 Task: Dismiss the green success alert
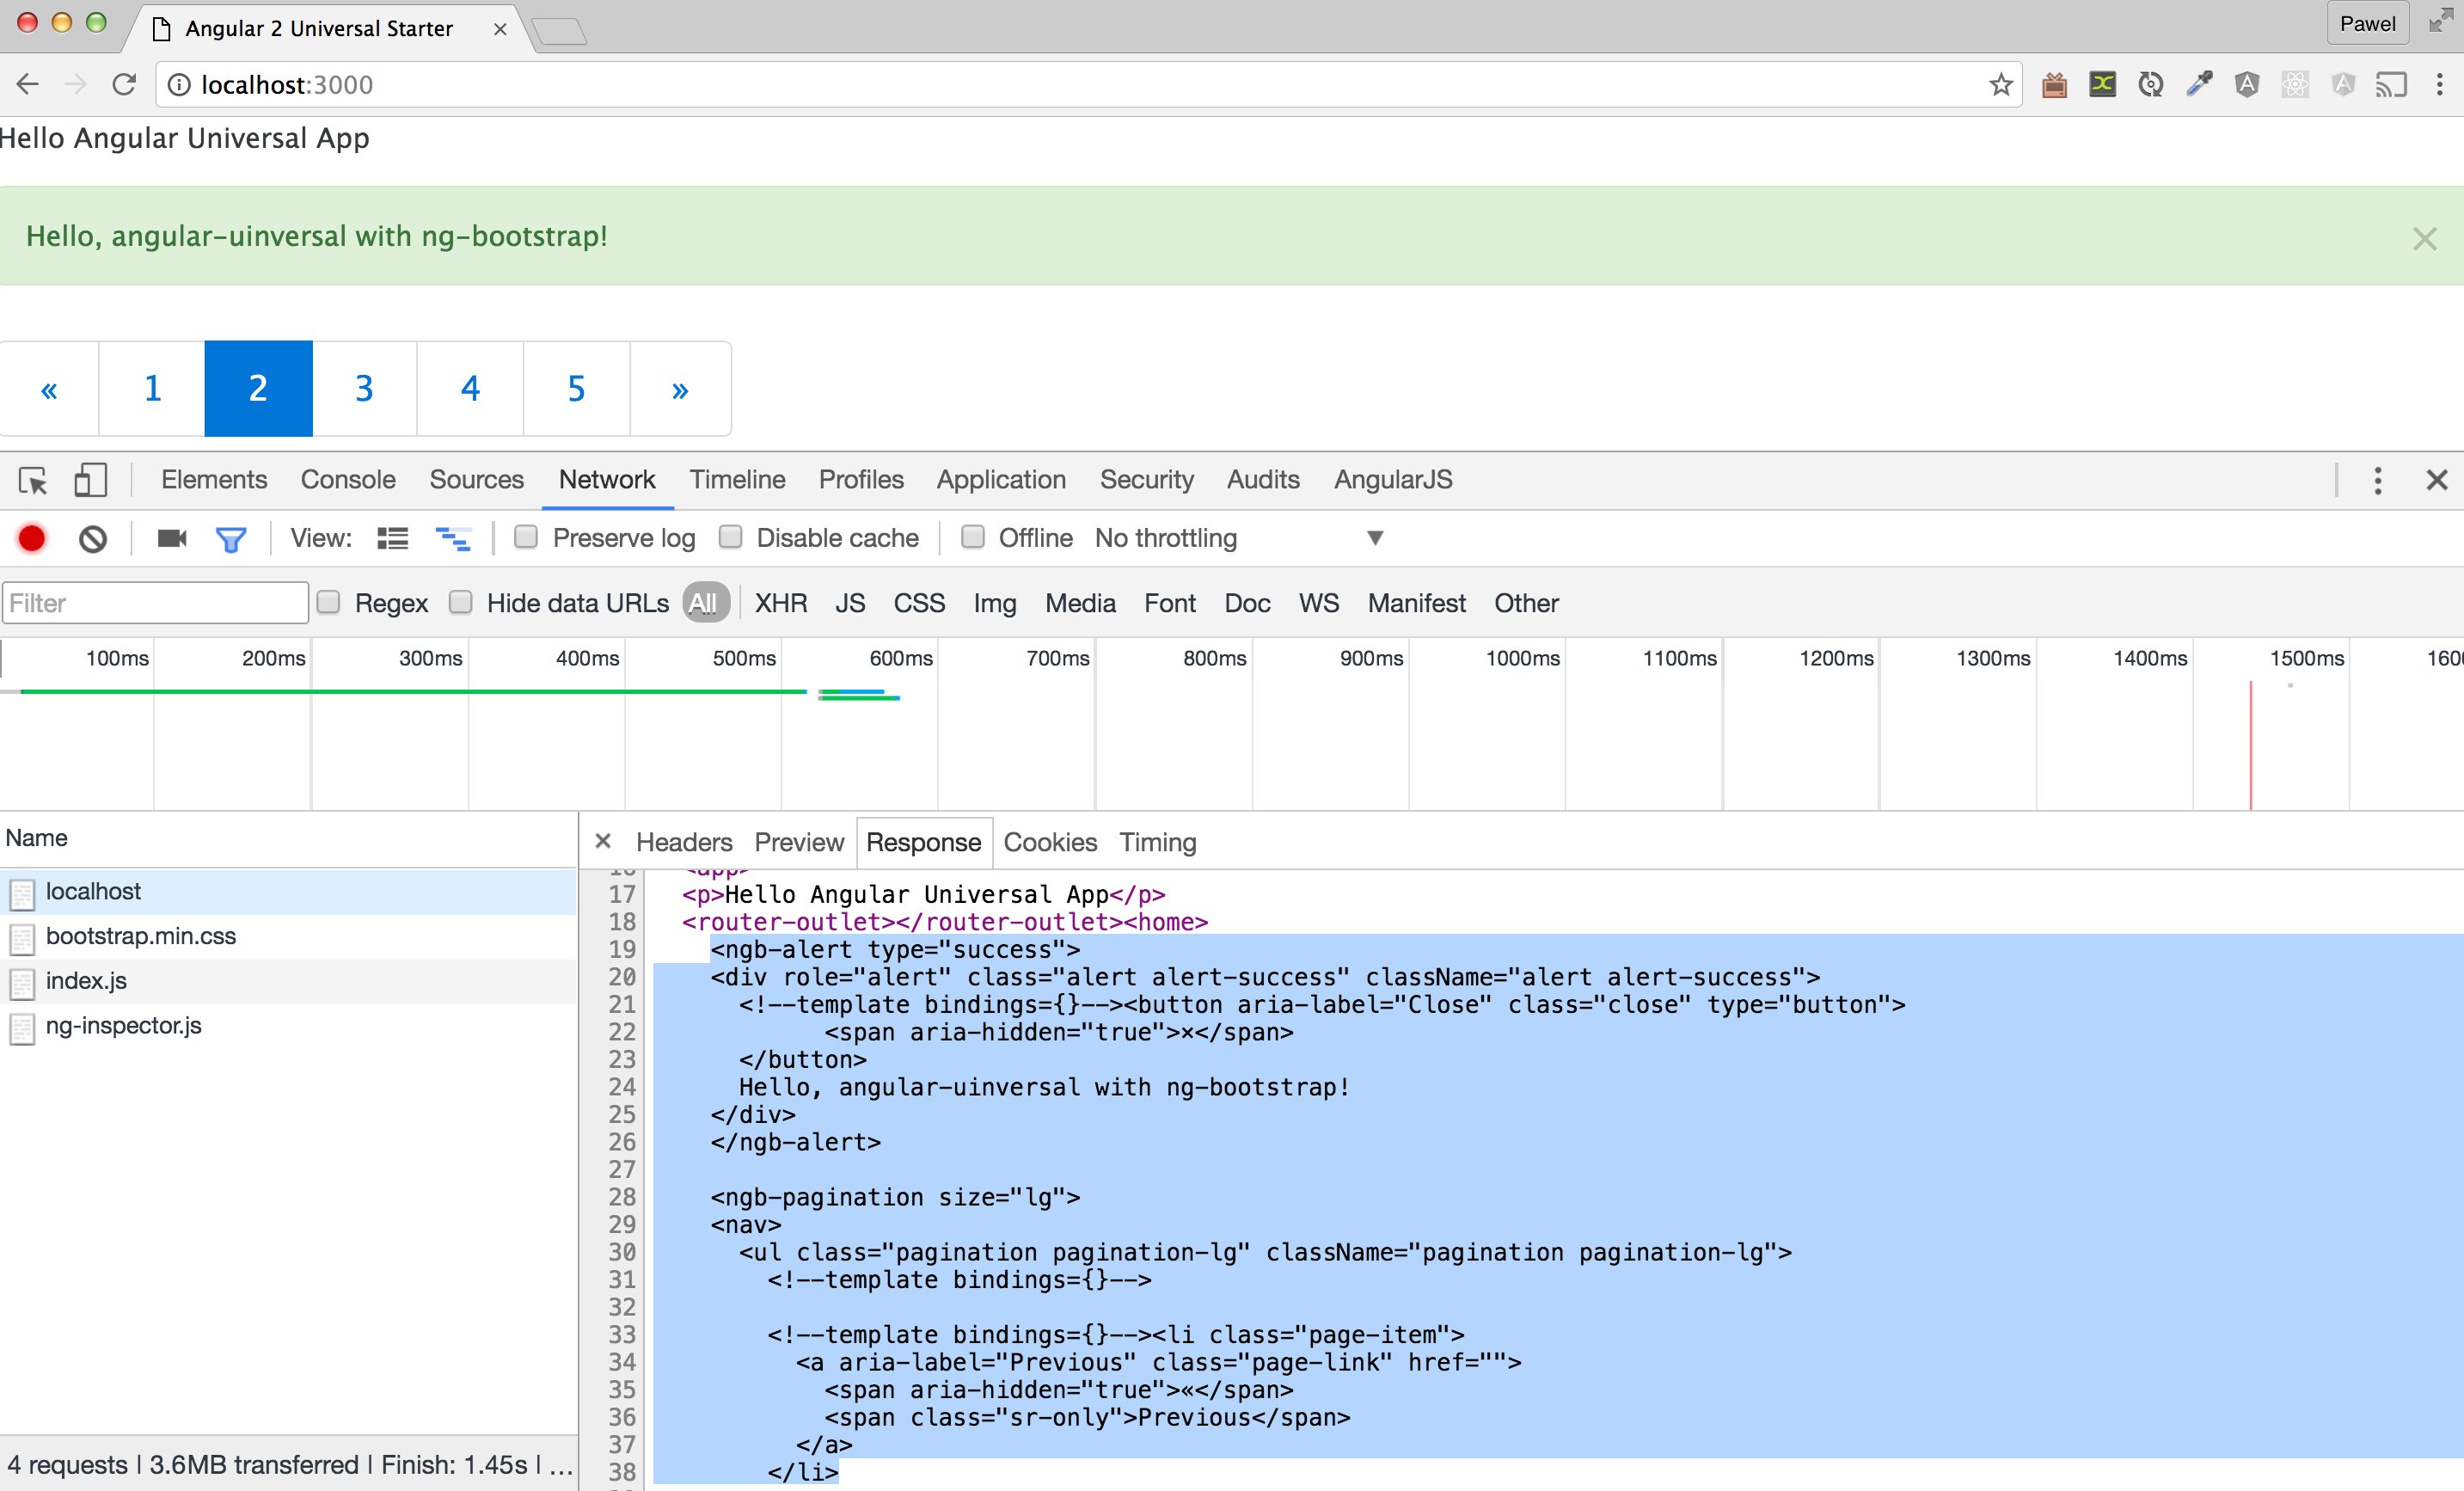(2424, 238)
